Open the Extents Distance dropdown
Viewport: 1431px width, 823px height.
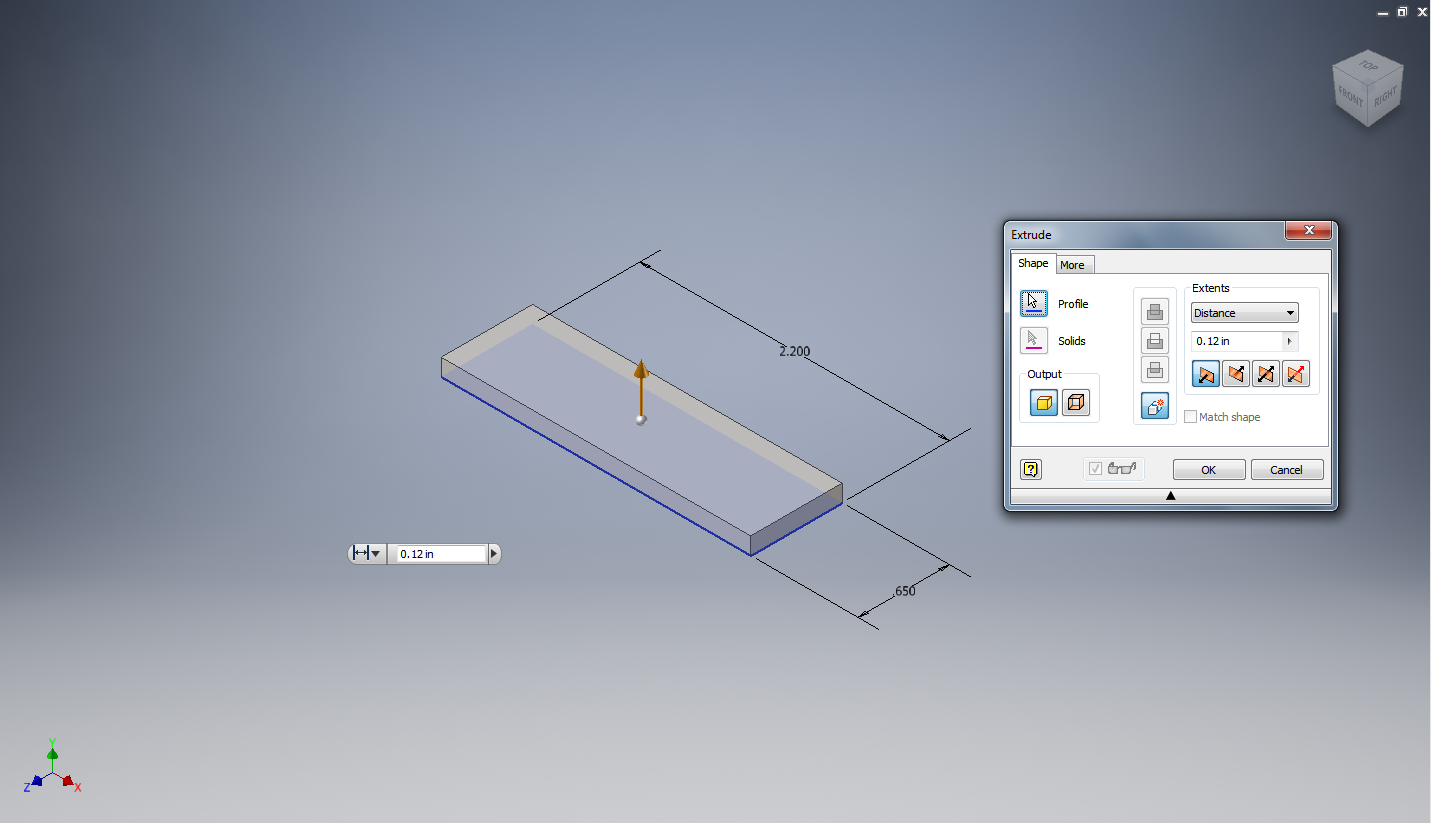(1244, 313)
